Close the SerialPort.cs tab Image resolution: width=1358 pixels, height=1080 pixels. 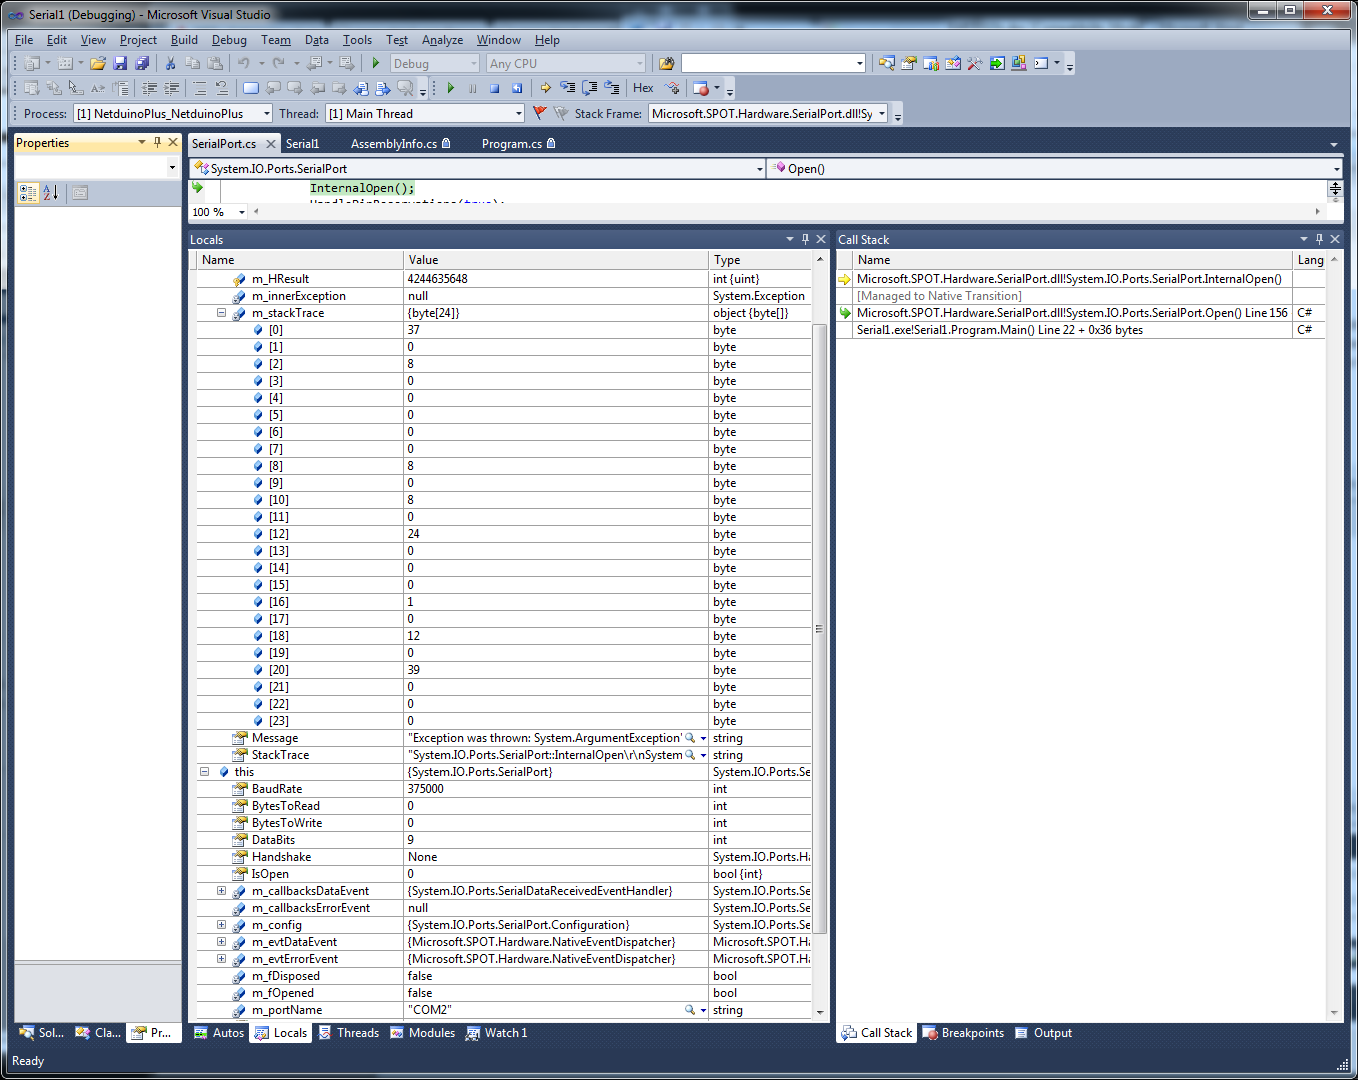click(270, 144)
